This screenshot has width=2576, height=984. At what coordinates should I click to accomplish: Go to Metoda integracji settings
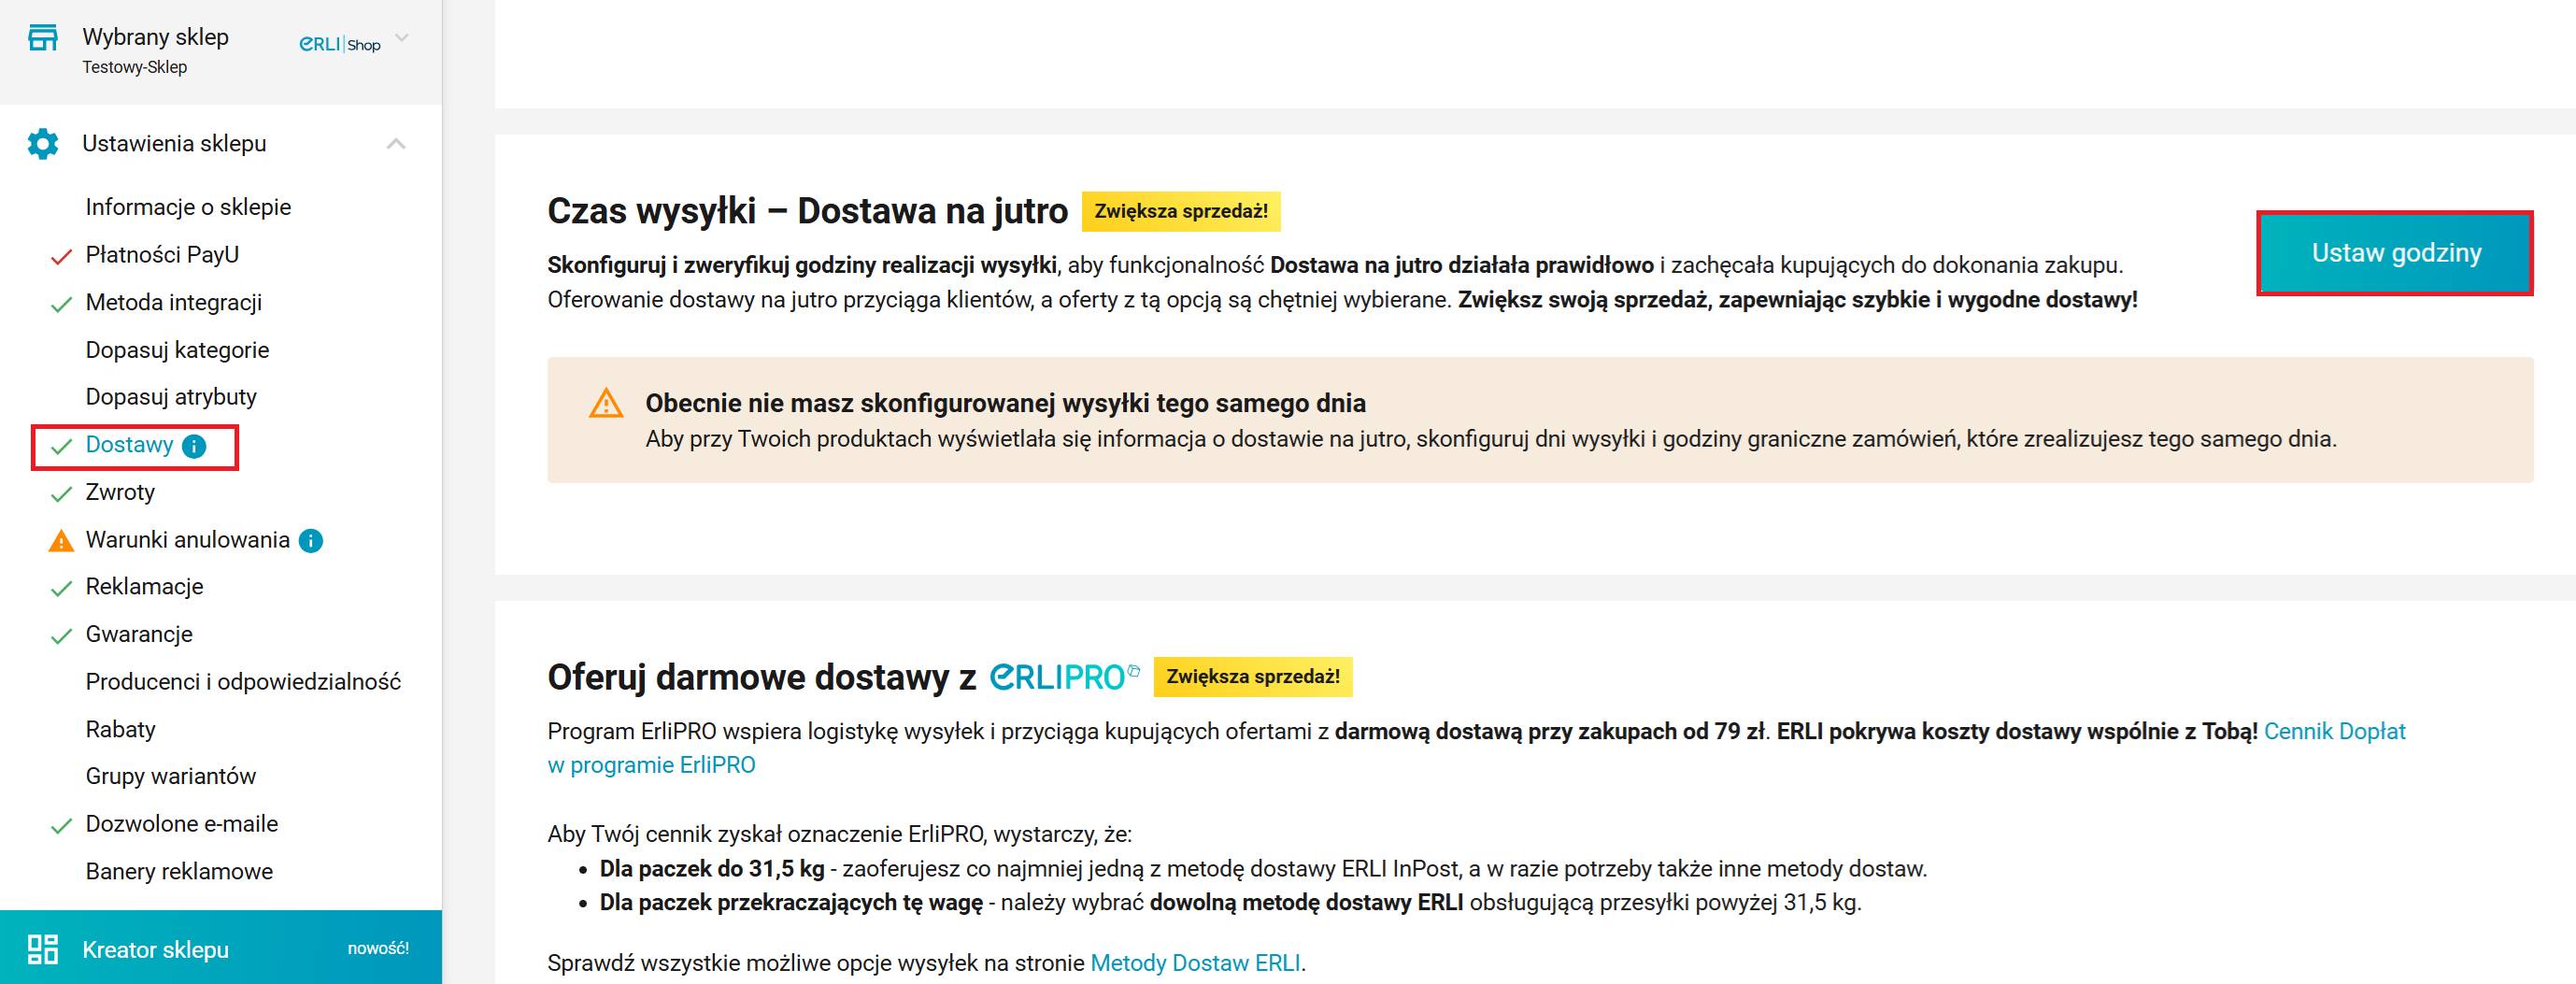pos(174,302)
